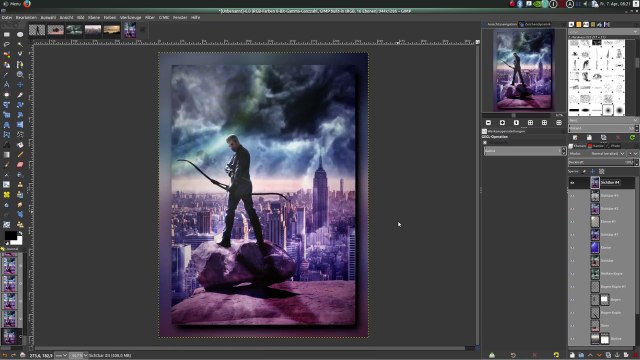This screenshot has height=360, width=640.
Task: Open the Farben menu
Action: [110, 18]
